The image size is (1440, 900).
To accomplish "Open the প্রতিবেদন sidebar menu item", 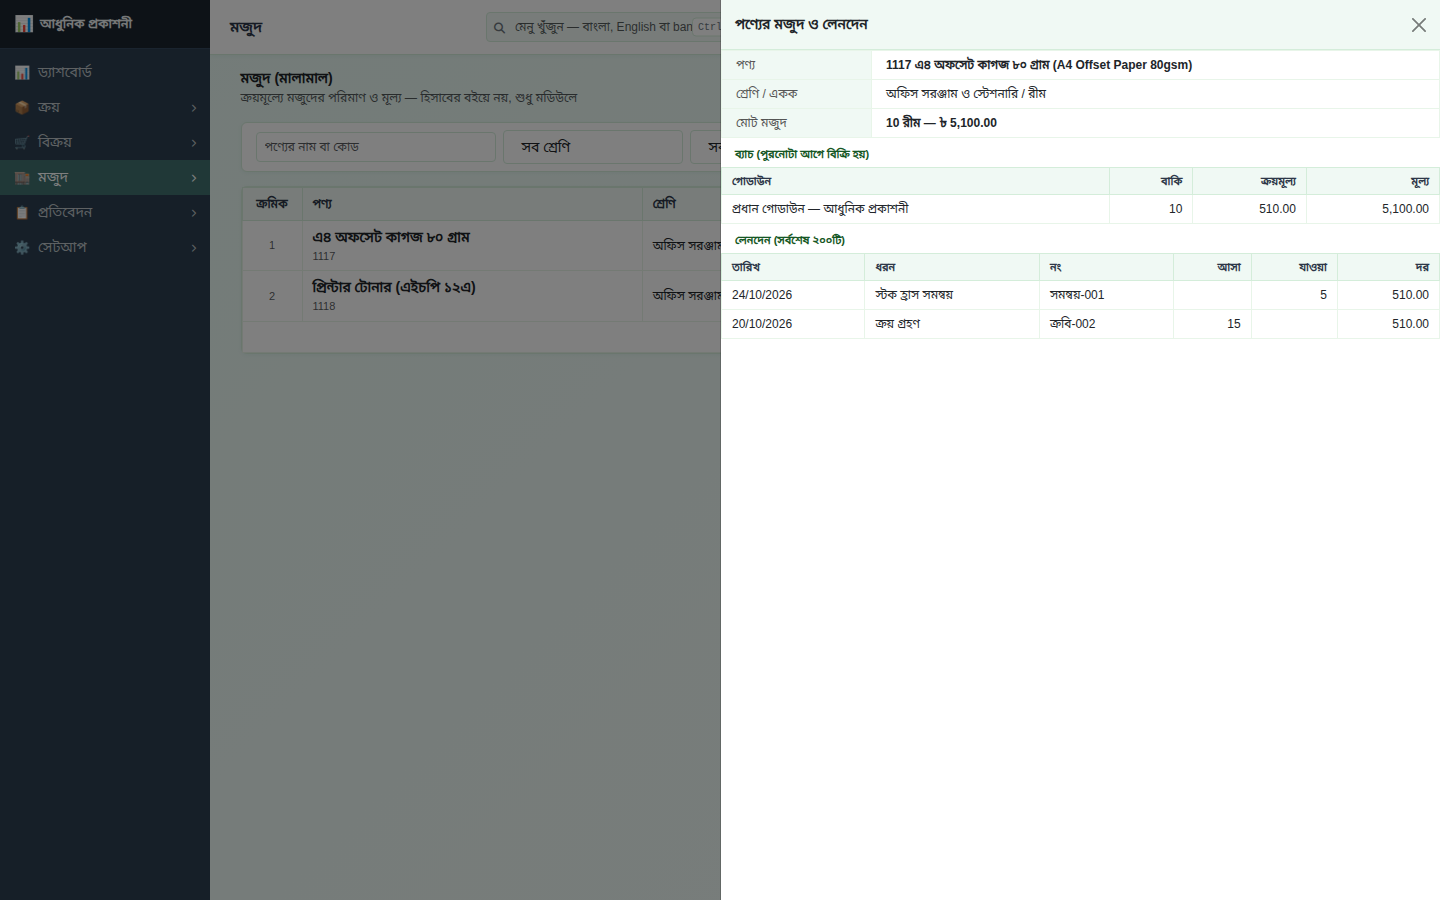I will pyautogui.click(x=105, y=212).
